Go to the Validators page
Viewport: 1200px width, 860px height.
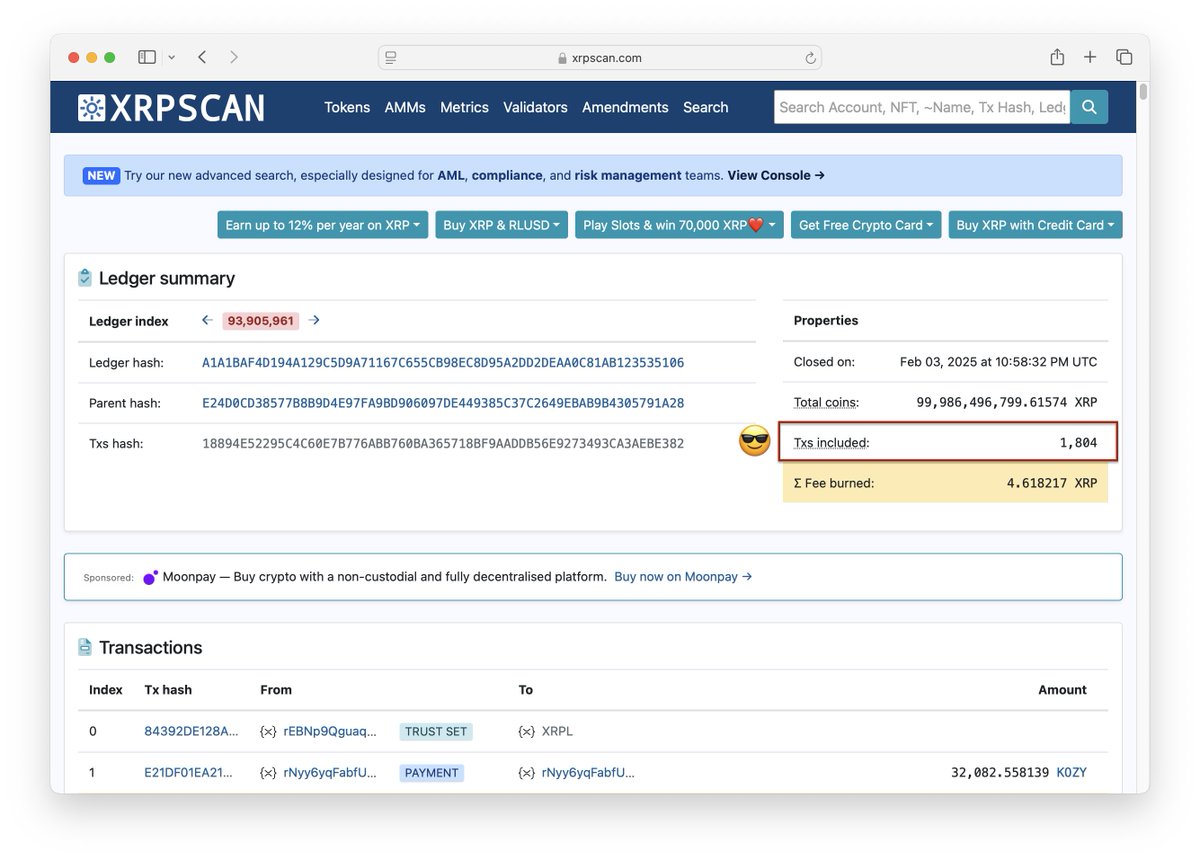[x=535, y=107]
